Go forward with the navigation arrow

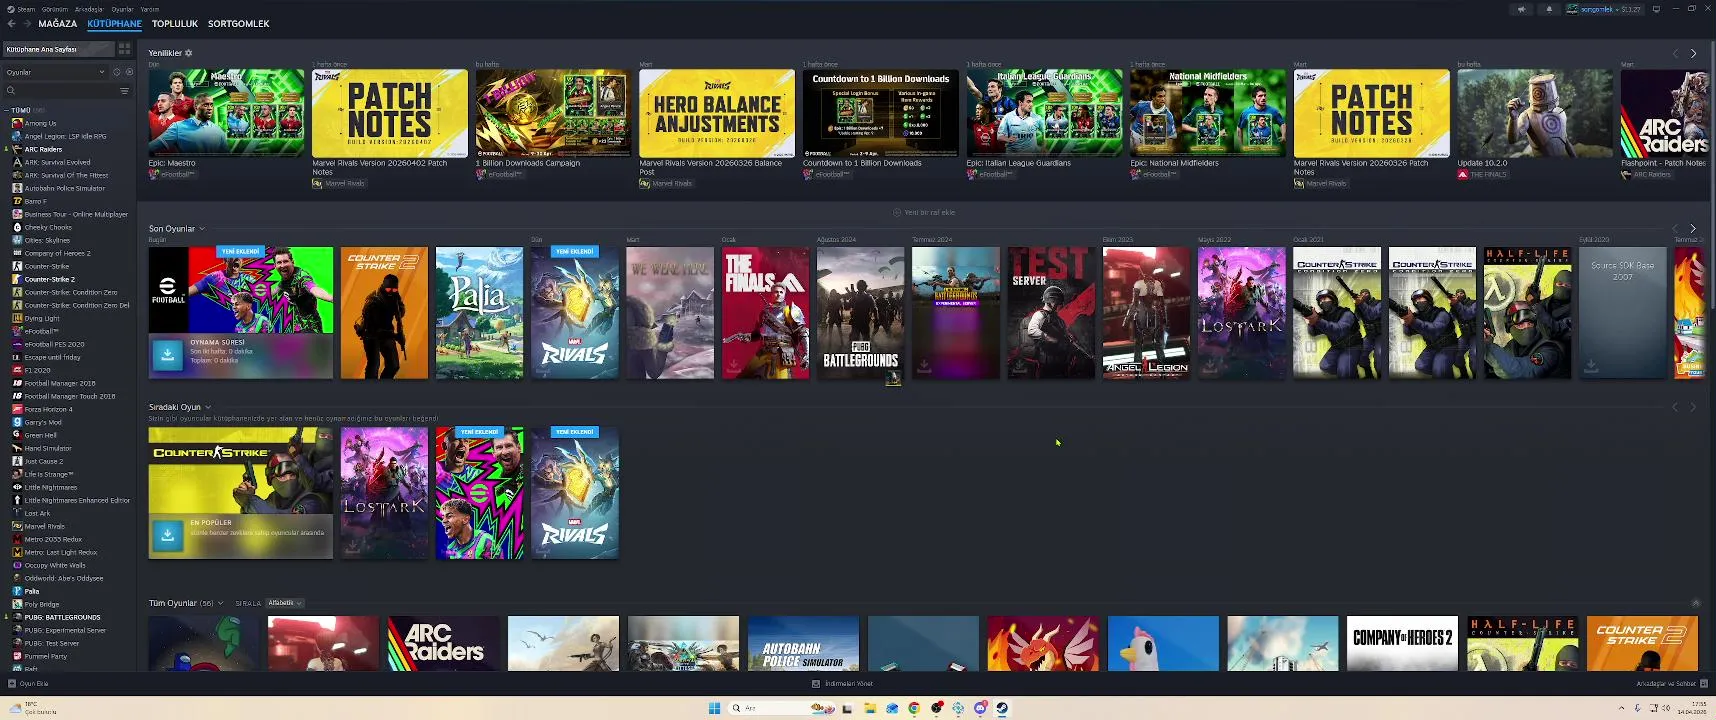coord(26,24)
